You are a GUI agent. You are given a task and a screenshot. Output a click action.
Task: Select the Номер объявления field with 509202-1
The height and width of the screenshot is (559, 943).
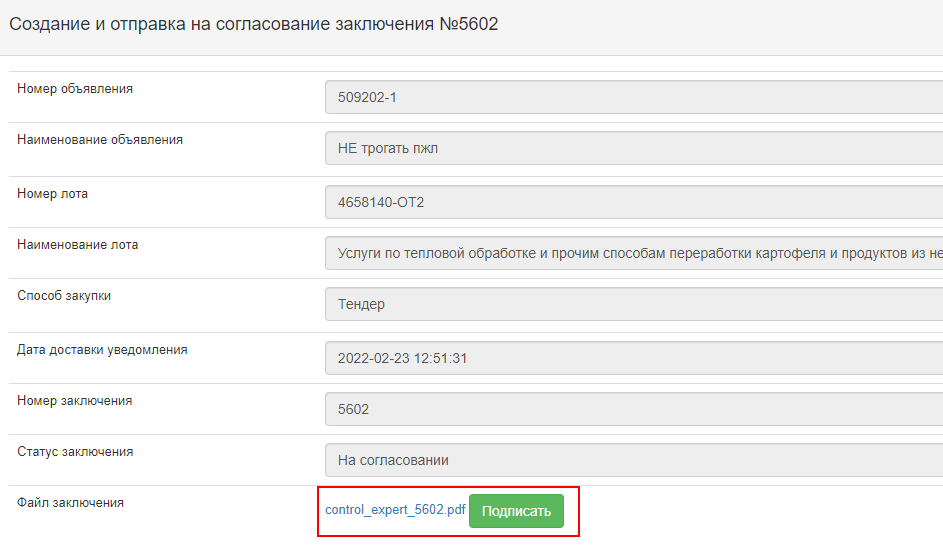point(634,97)
